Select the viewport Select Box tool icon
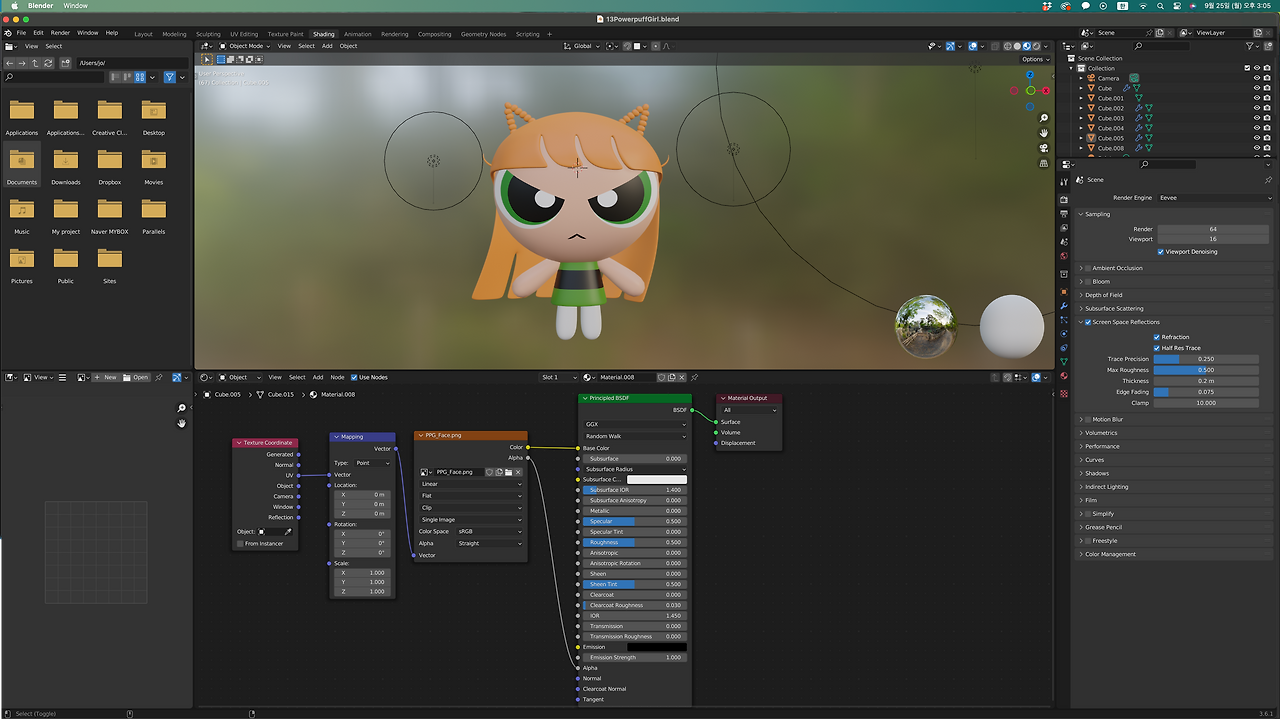The image size is (1280, 719). (222, 59)
